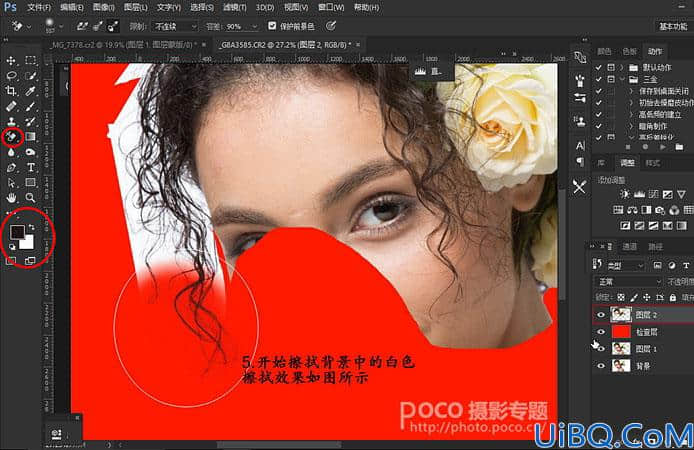Hide layer 图层 1 via its eye icon
Screen dimensions: 694x450
(601, 349)
